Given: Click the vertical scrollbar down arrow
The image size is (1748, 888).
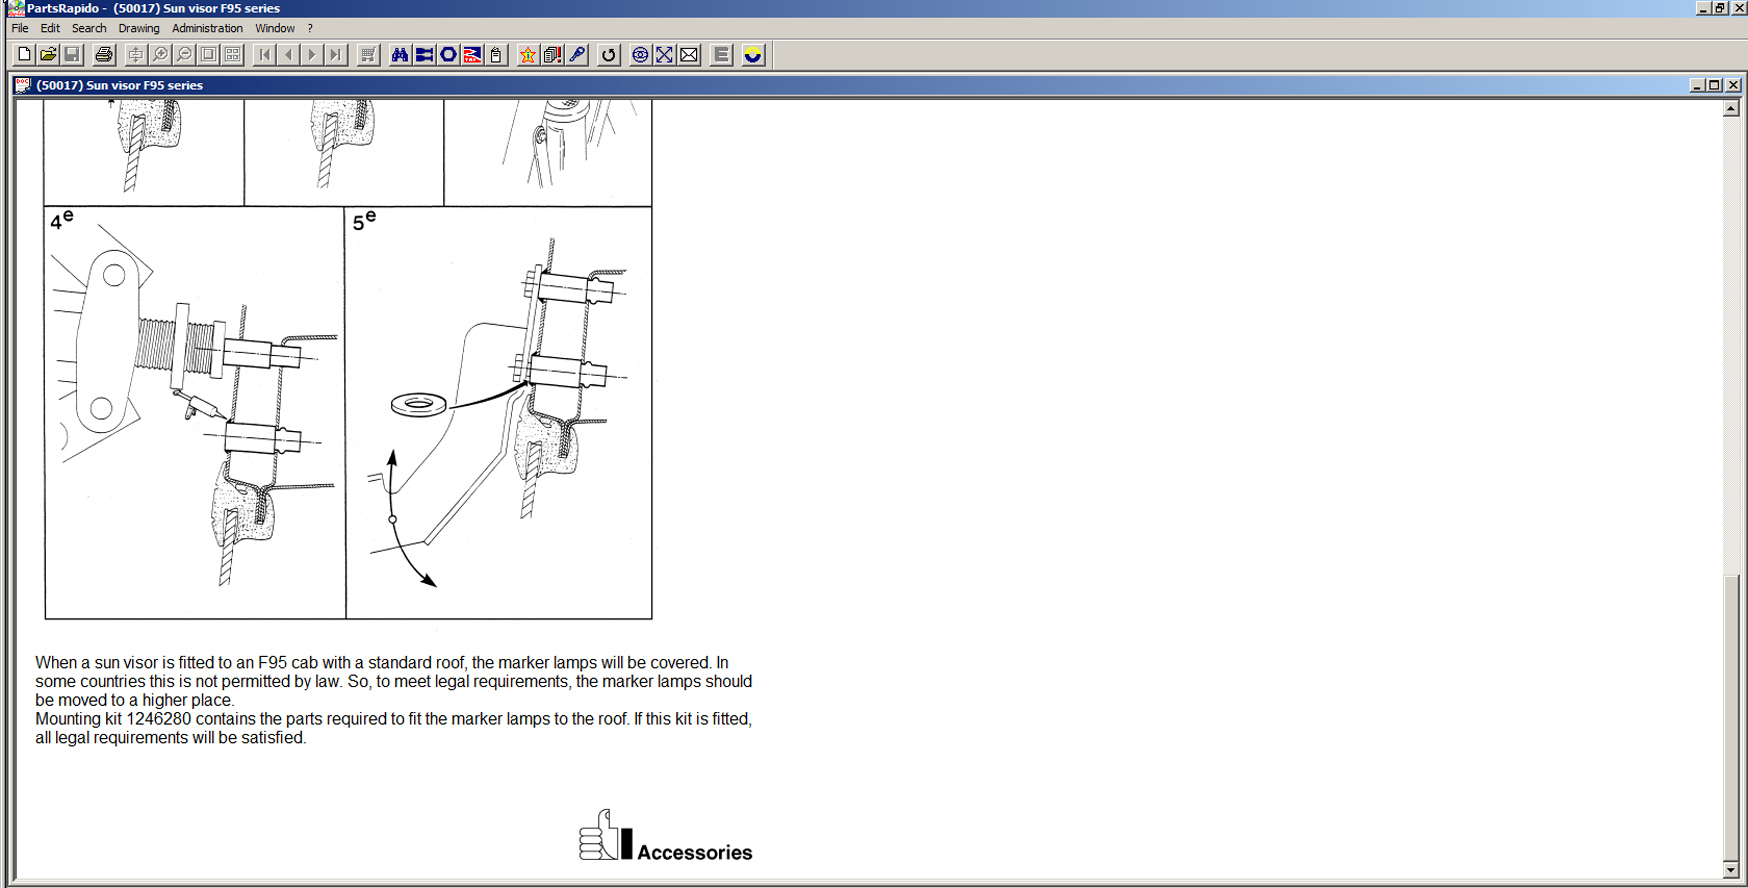Looking at the screenshot, I should tap(1731, 870).
